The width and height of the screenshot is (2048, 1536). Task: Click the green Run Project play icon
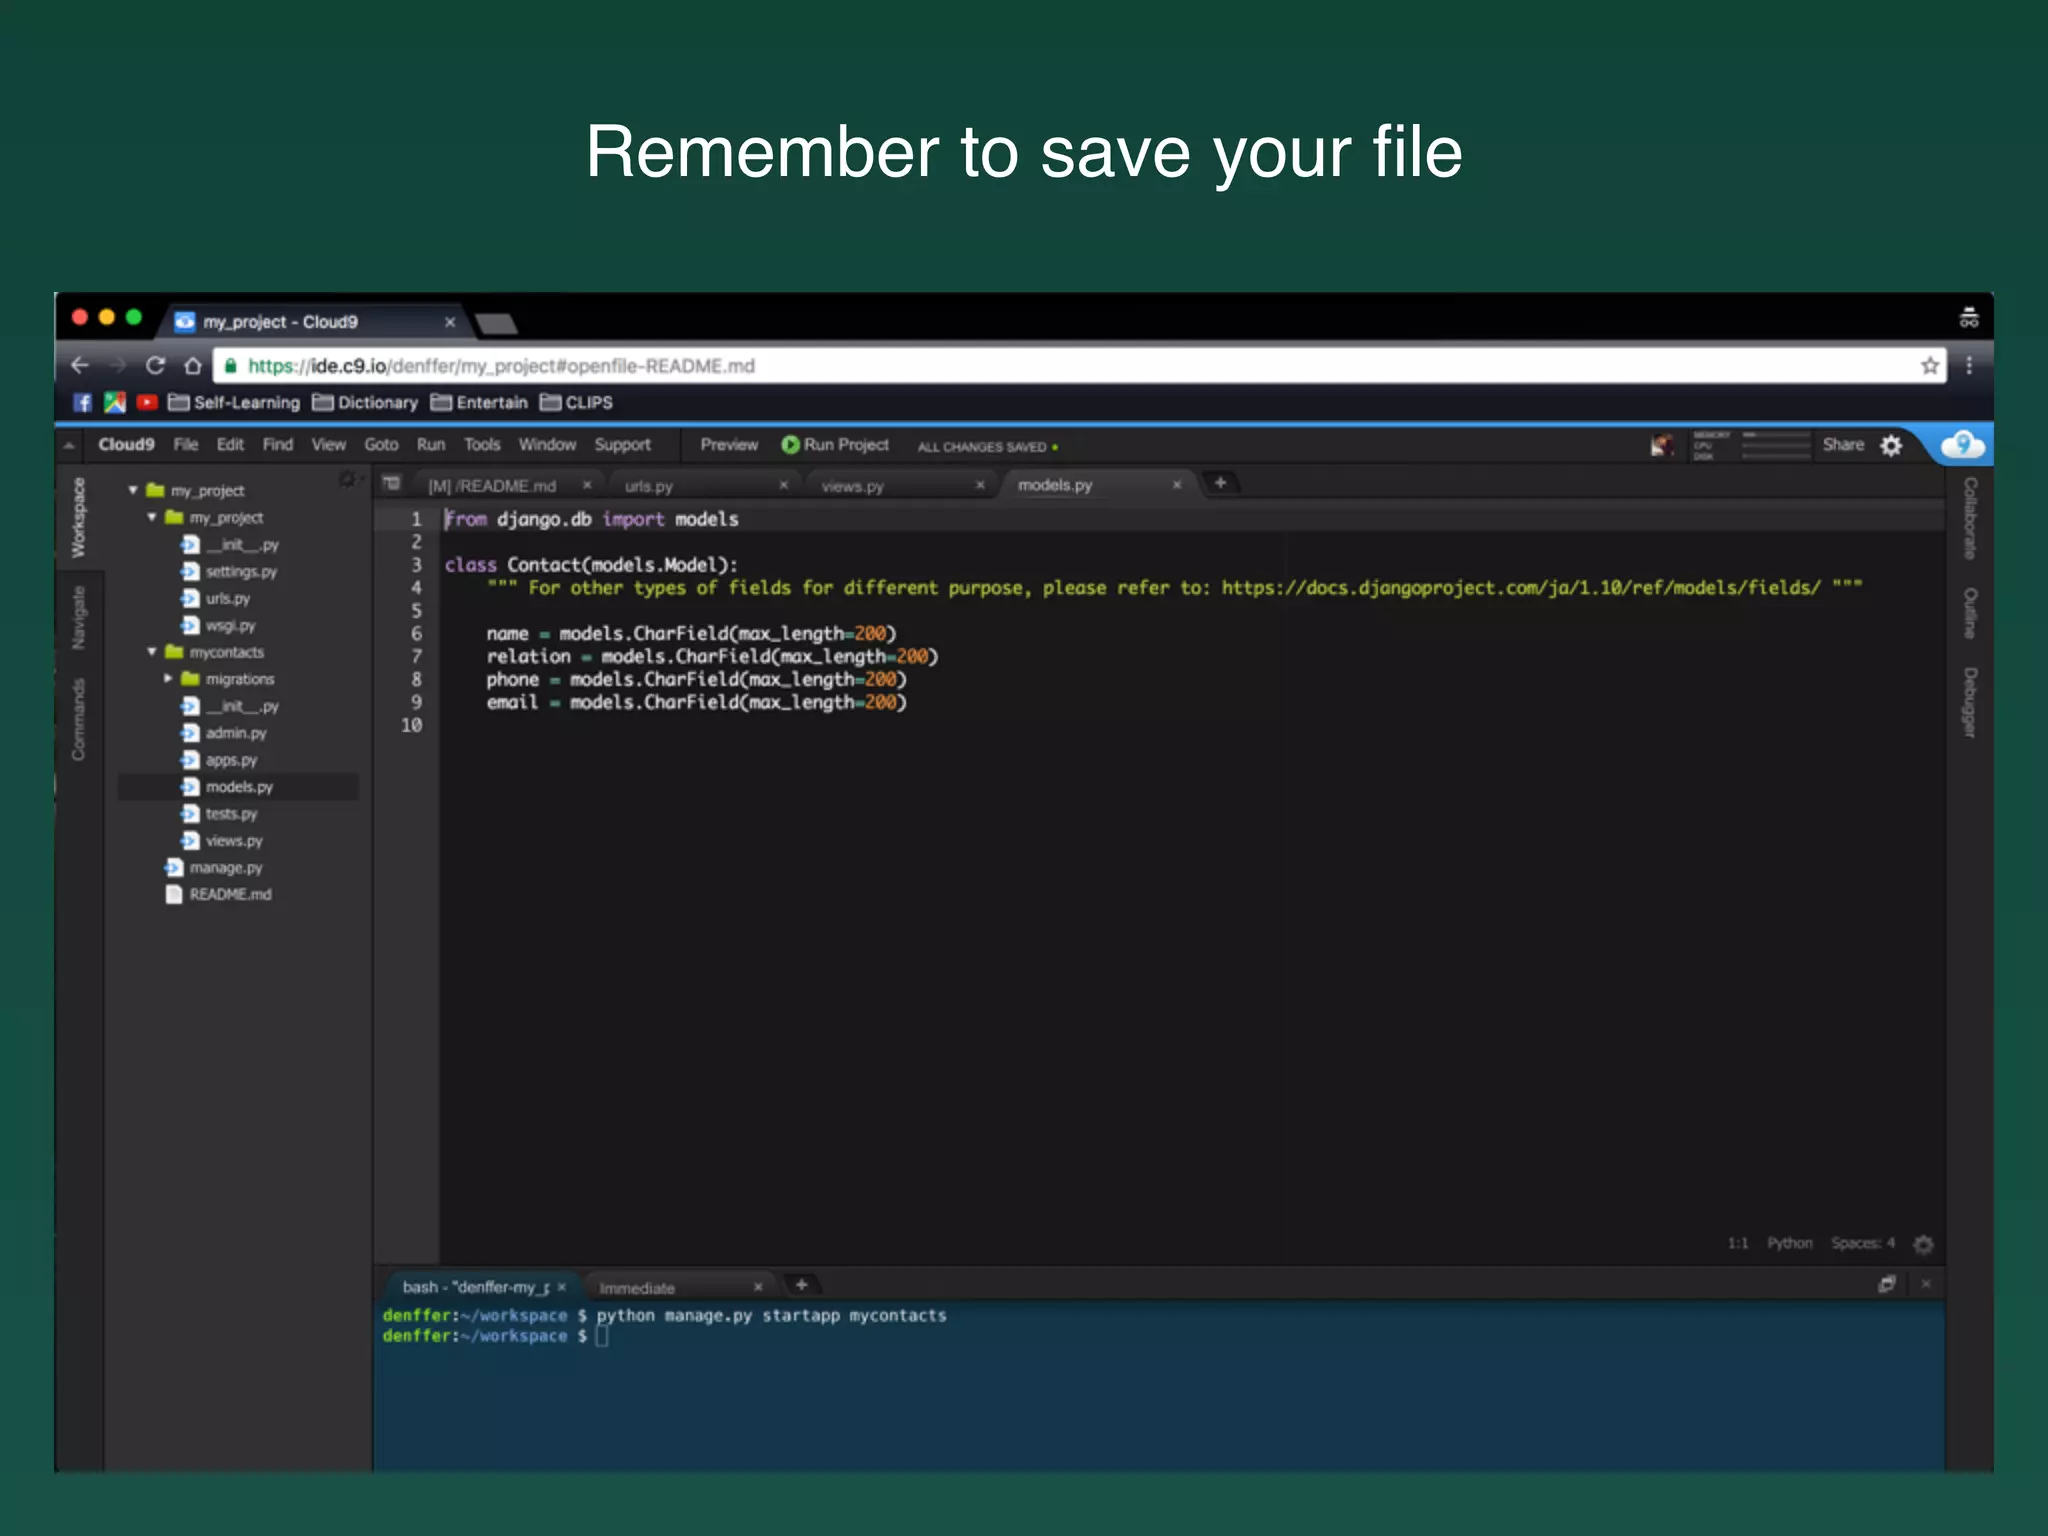(x=790, y=445)
